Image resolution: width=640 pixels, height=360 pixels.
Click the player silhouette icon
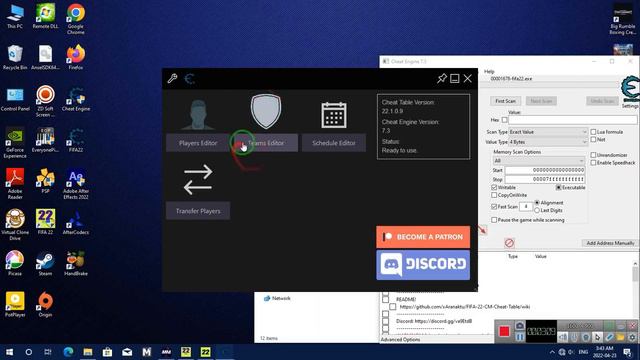pos(198,114)
